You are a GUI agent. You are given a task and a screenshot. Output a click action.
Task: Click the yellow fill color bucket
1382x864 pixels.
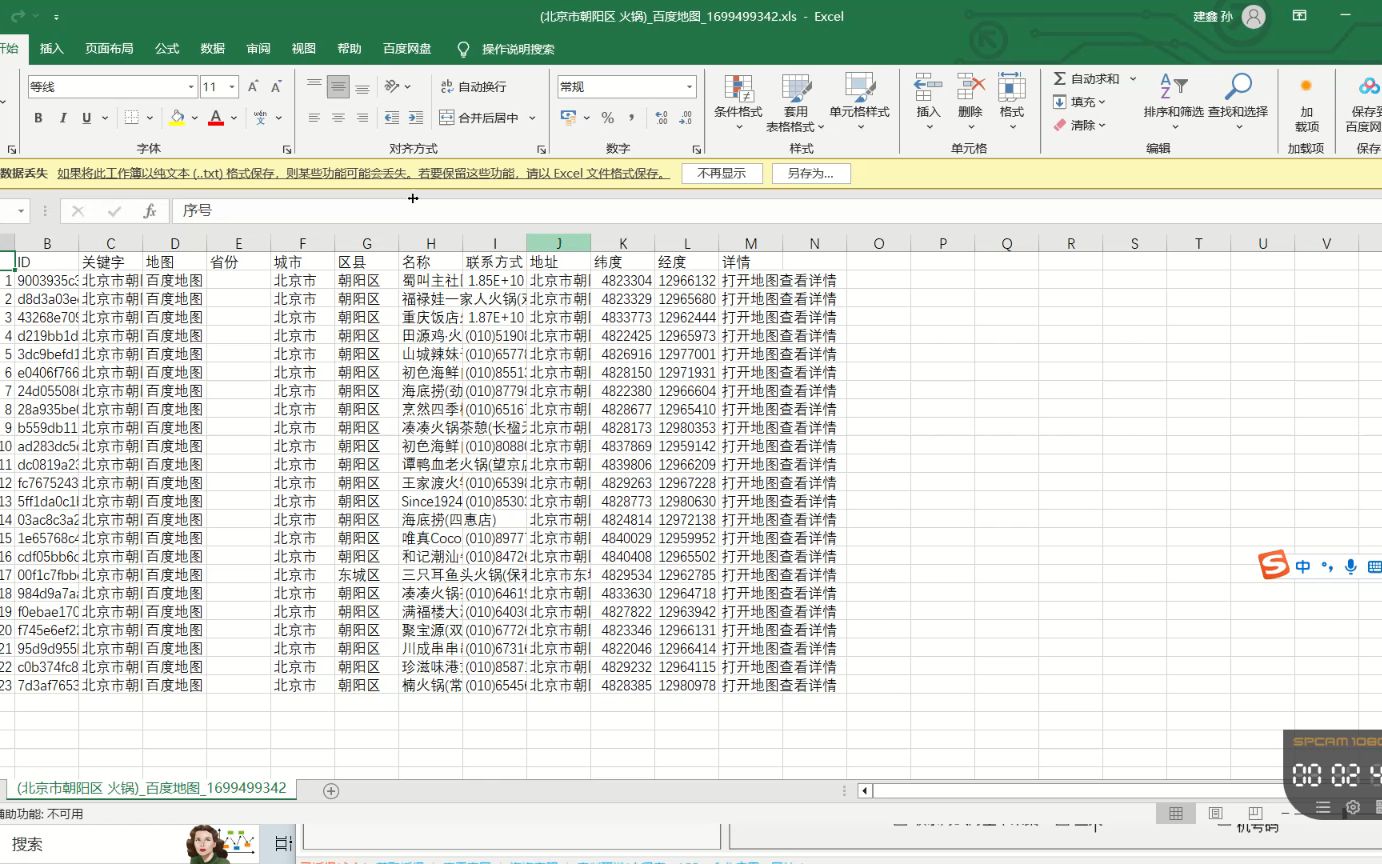(177, 118)
